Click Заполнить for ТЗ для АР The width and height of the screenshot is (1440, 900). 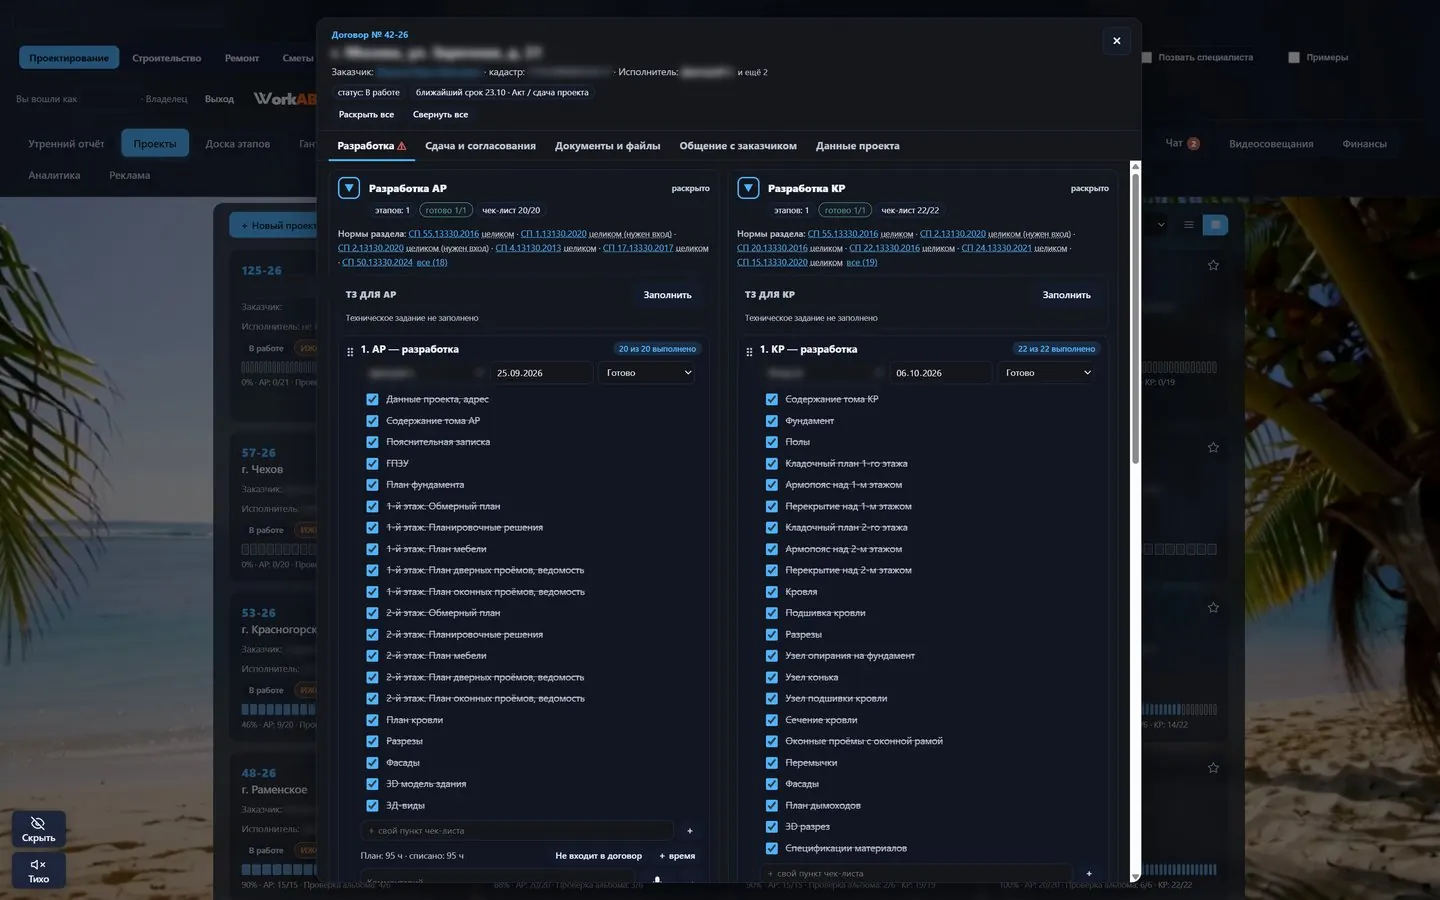(667, 295)
